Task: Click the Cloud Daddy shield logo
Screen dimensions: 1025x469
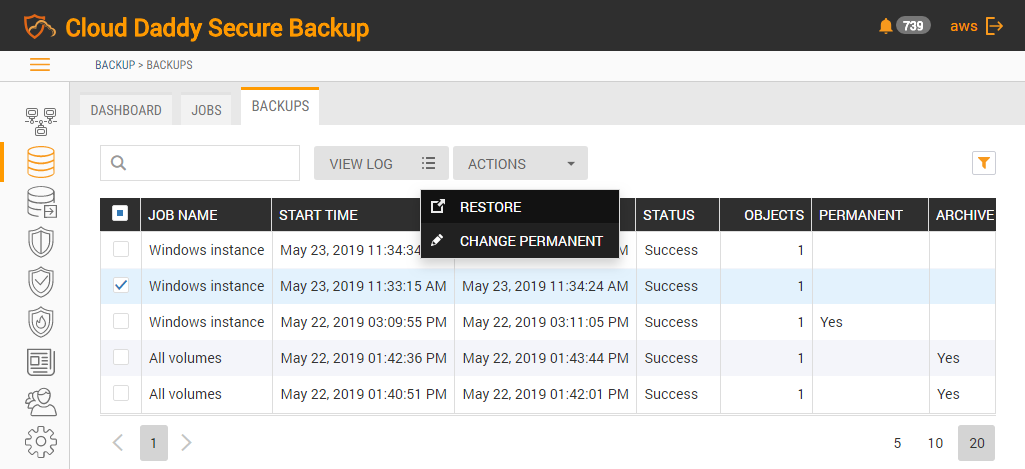Action: point(40,26)
